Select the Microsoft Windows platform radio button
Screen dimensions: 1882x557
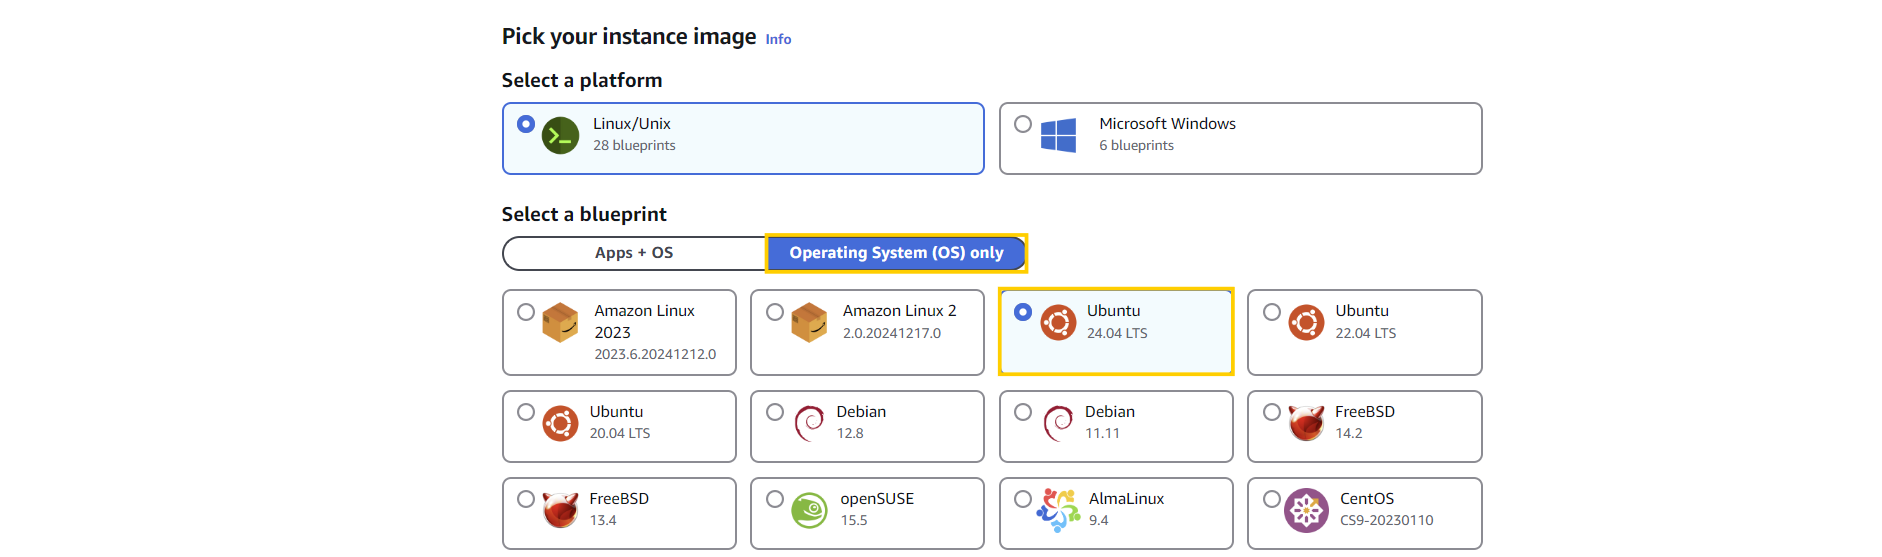point(1023,124)
